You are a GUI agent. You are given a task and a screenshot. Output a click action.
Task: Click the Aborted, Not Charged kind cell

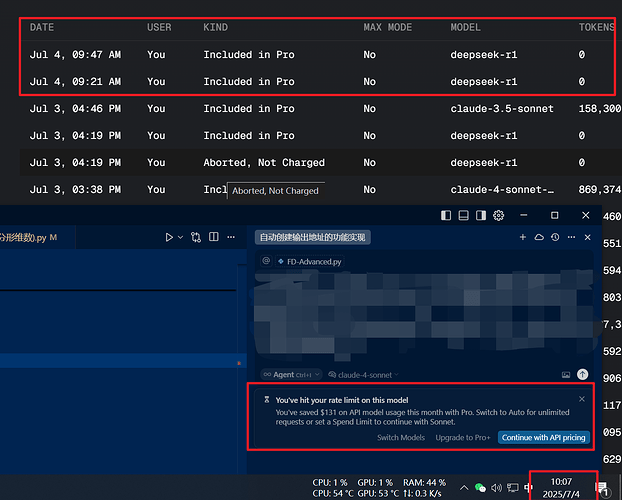coord(264,162)
